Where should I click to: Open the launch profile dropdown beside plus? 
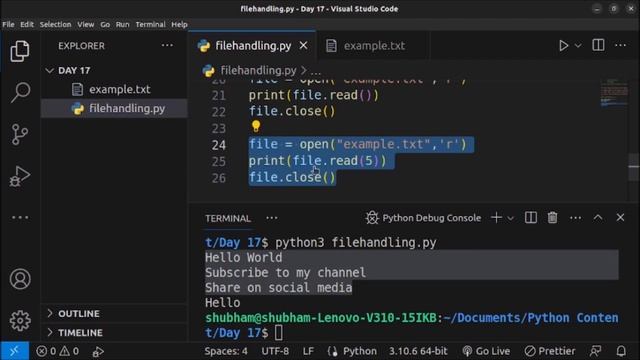(511, 218)
